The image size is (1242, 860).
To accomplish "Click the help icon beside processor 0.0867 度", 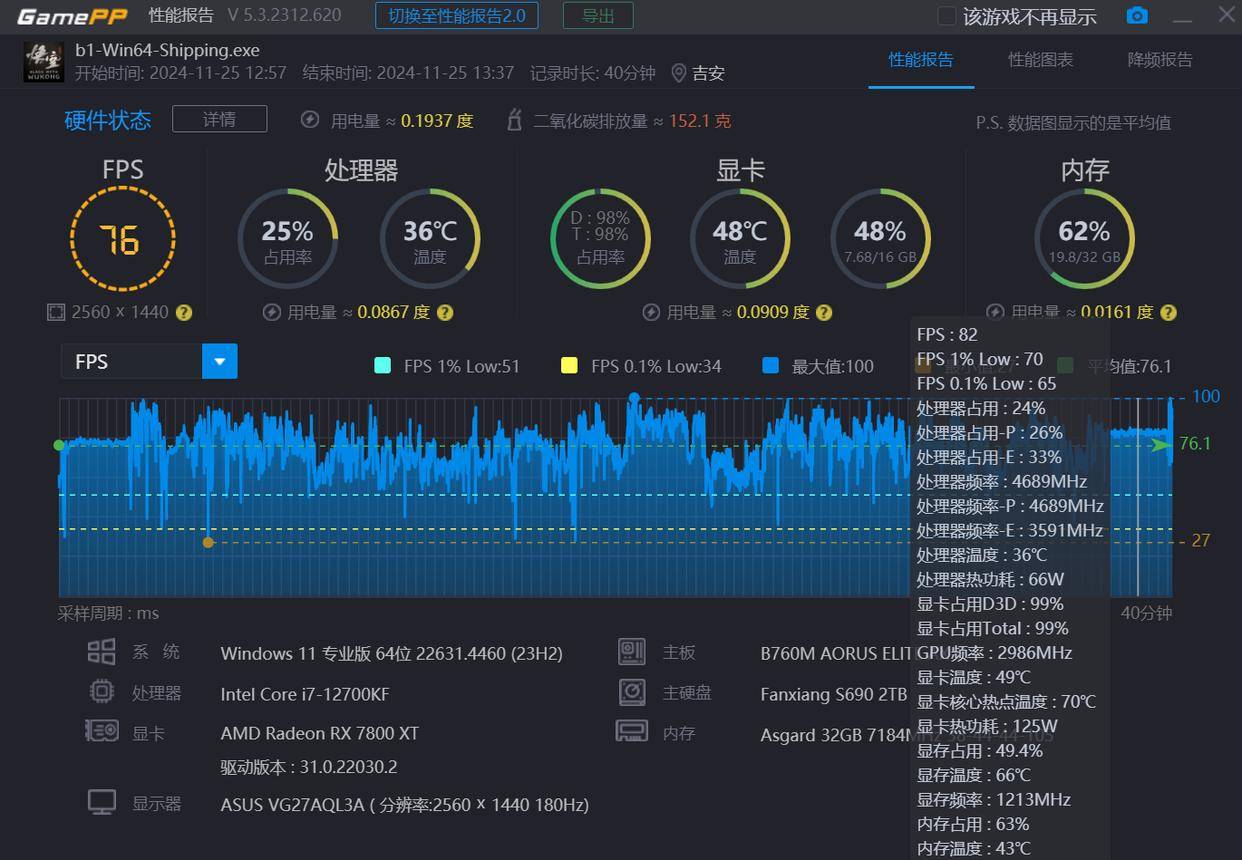I will [x=445, y=312].
